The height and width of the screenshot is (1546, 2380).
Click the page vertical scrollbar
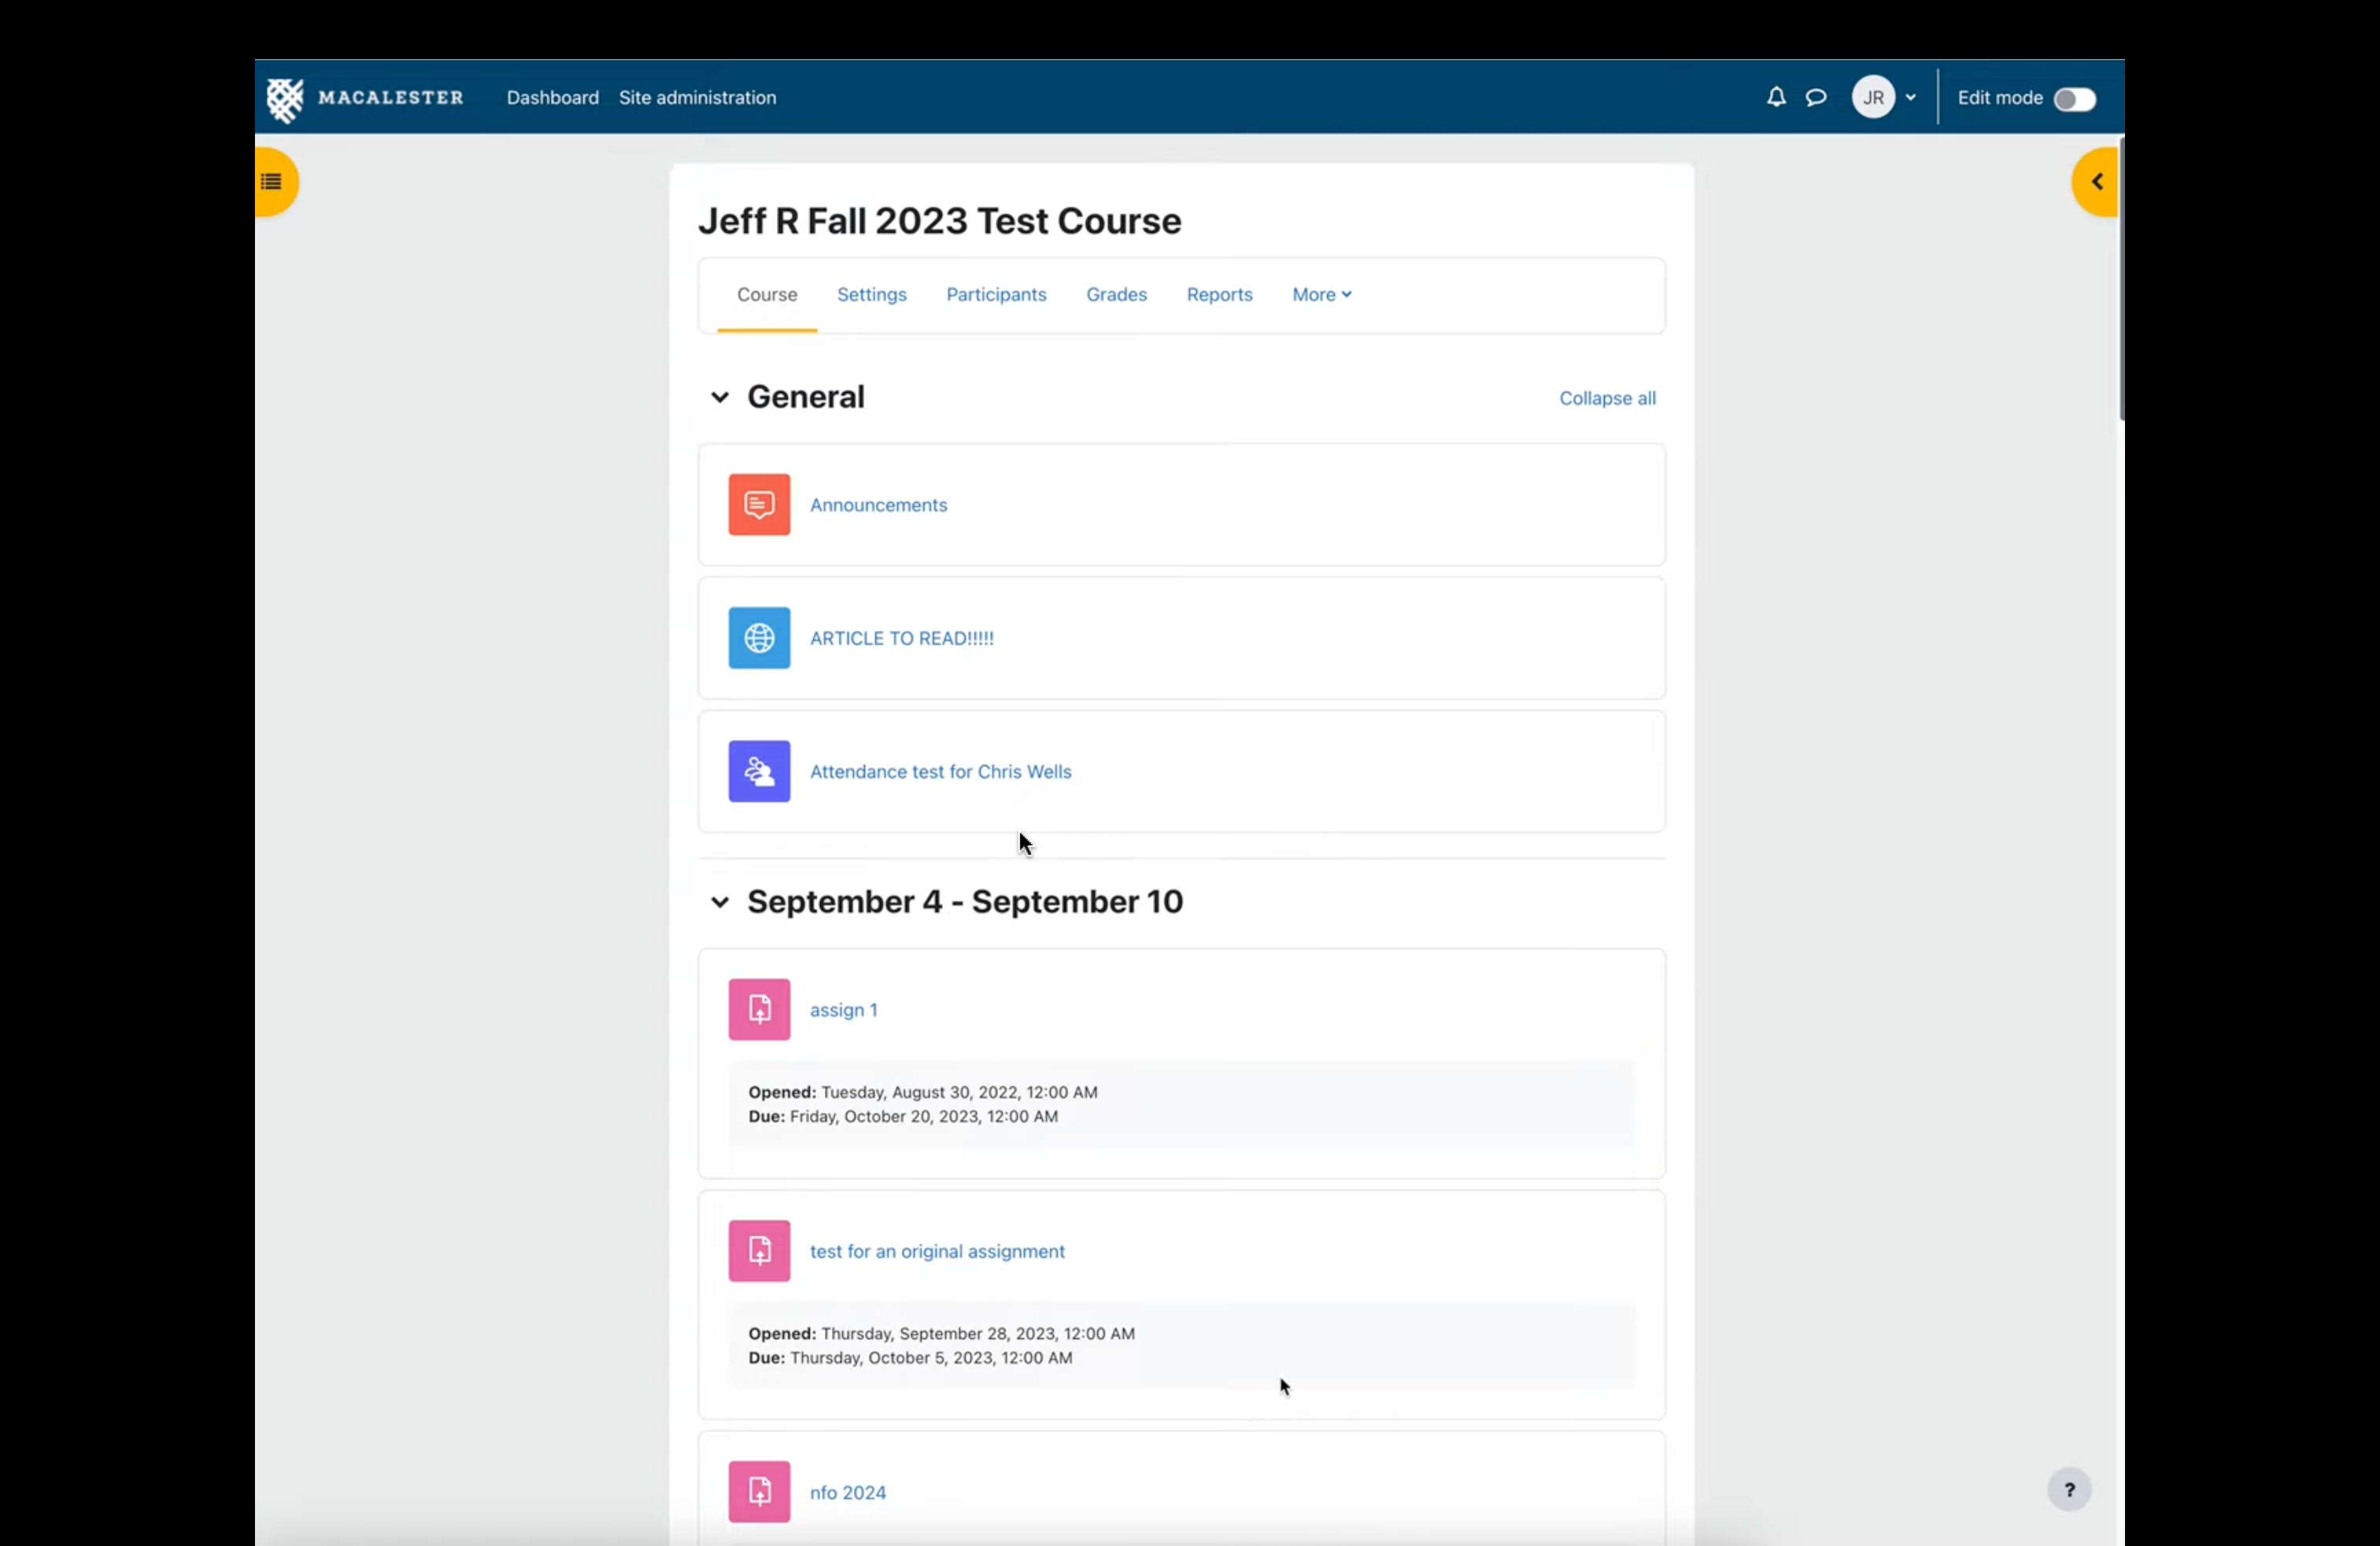click(2120, 280)
